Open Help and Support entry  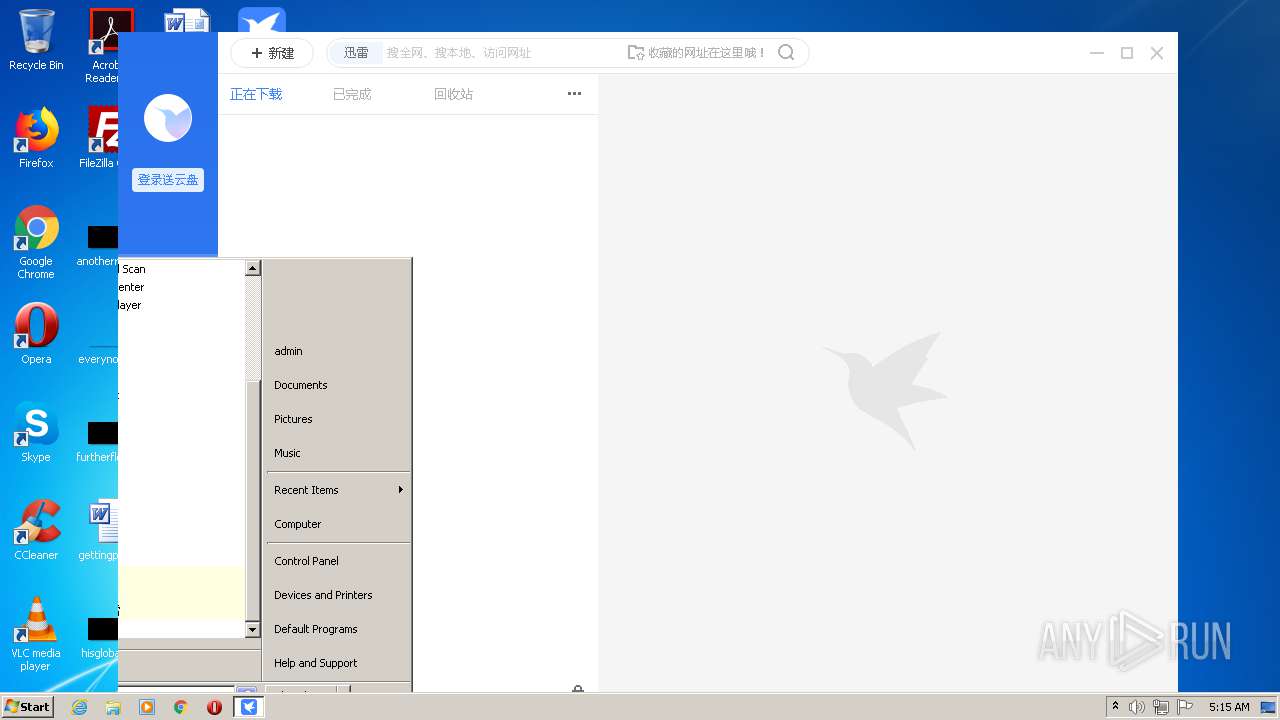coord(315,663)
